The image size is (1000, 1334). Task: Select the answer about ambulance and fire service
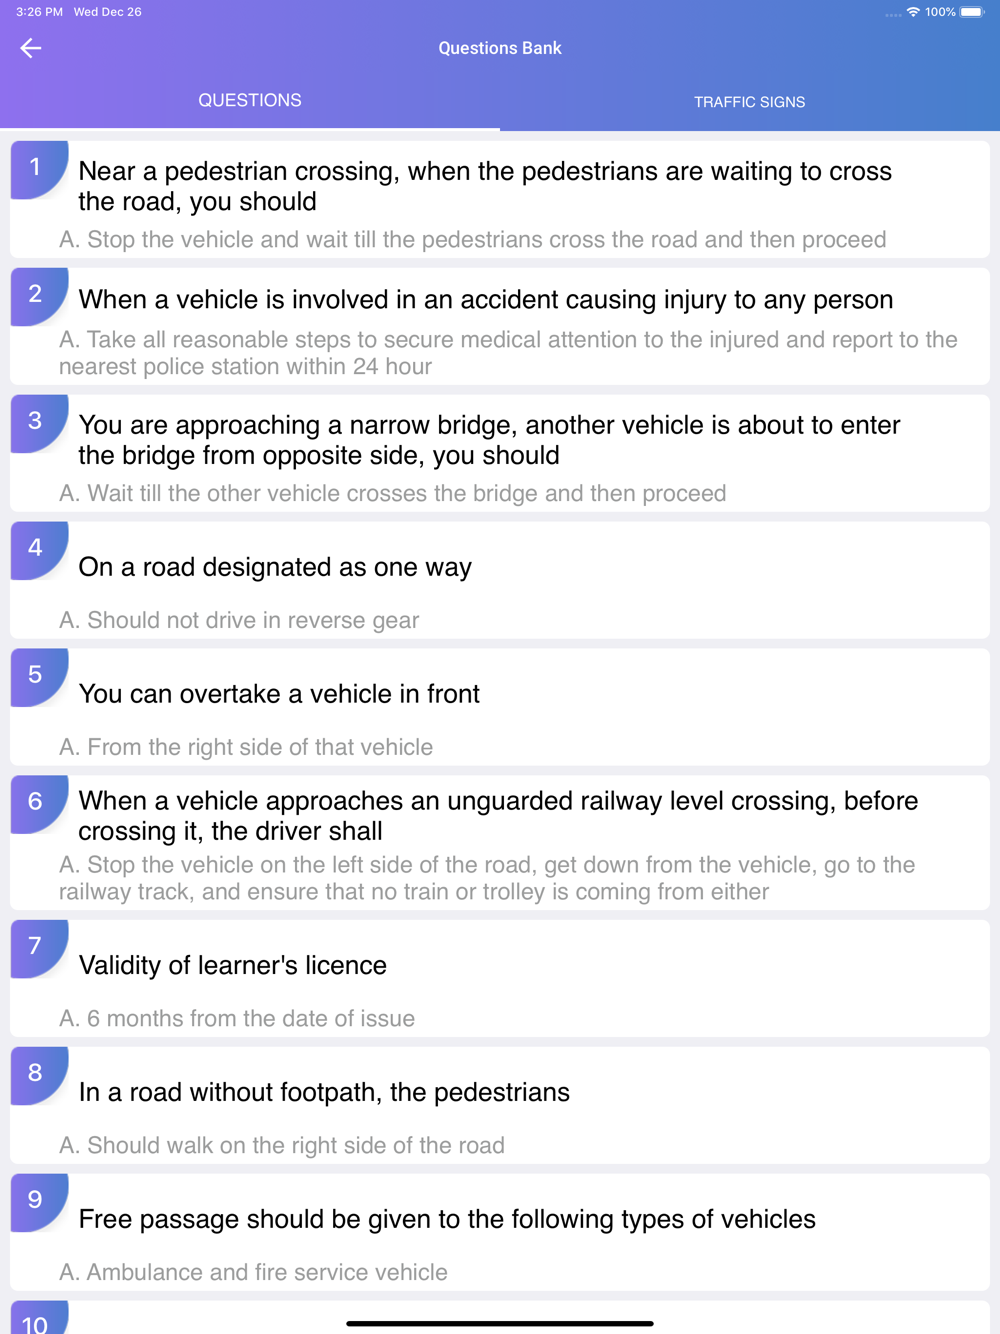pyautogui.click(x=253, y=1272)
